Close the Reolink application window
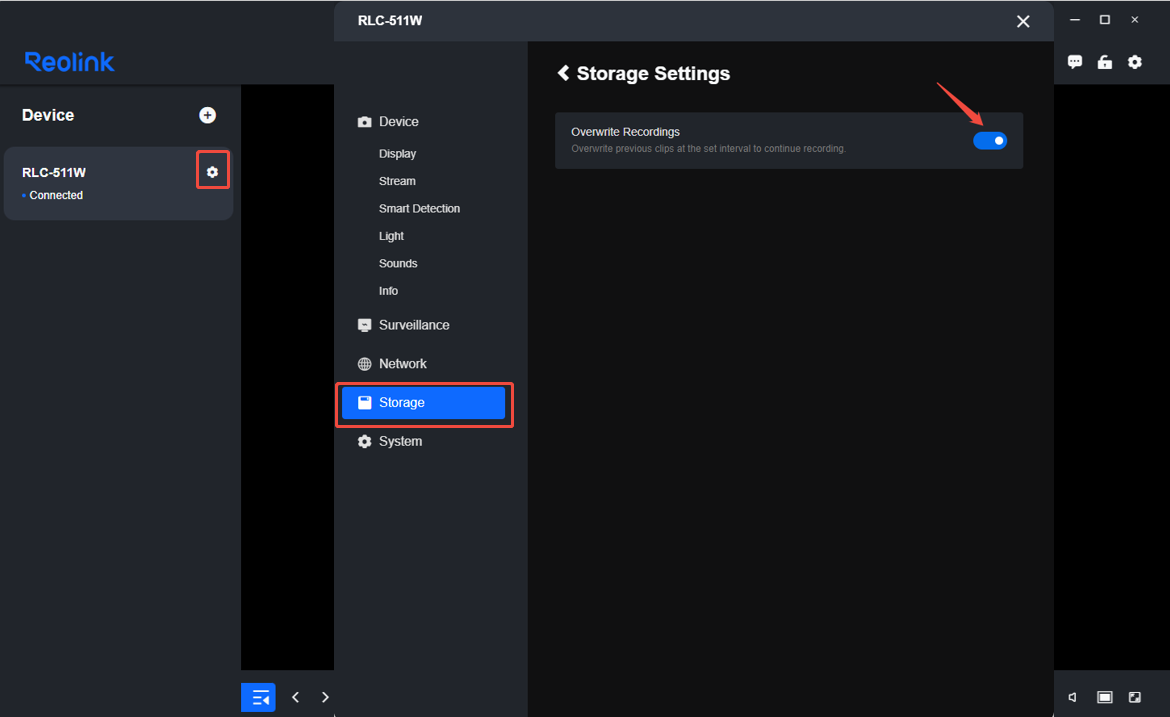This screenshot has width=1170, height=717. coord(1134,20)
